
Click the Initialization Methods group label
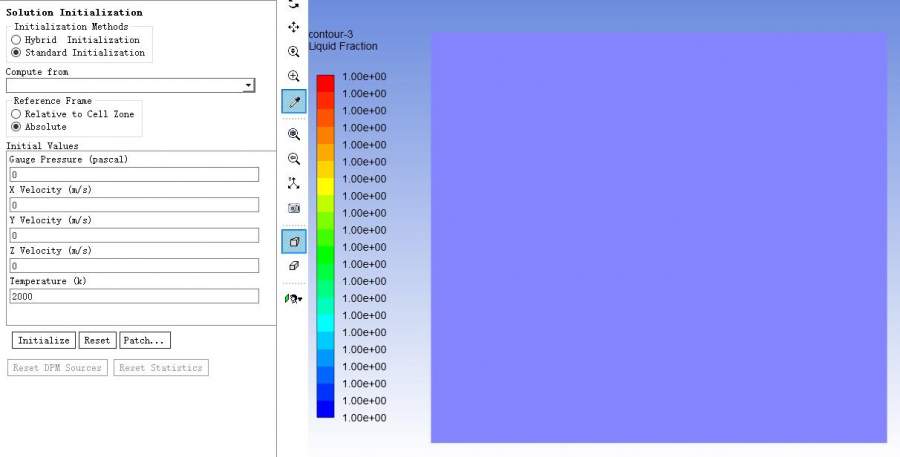click(x=71, y=26)
